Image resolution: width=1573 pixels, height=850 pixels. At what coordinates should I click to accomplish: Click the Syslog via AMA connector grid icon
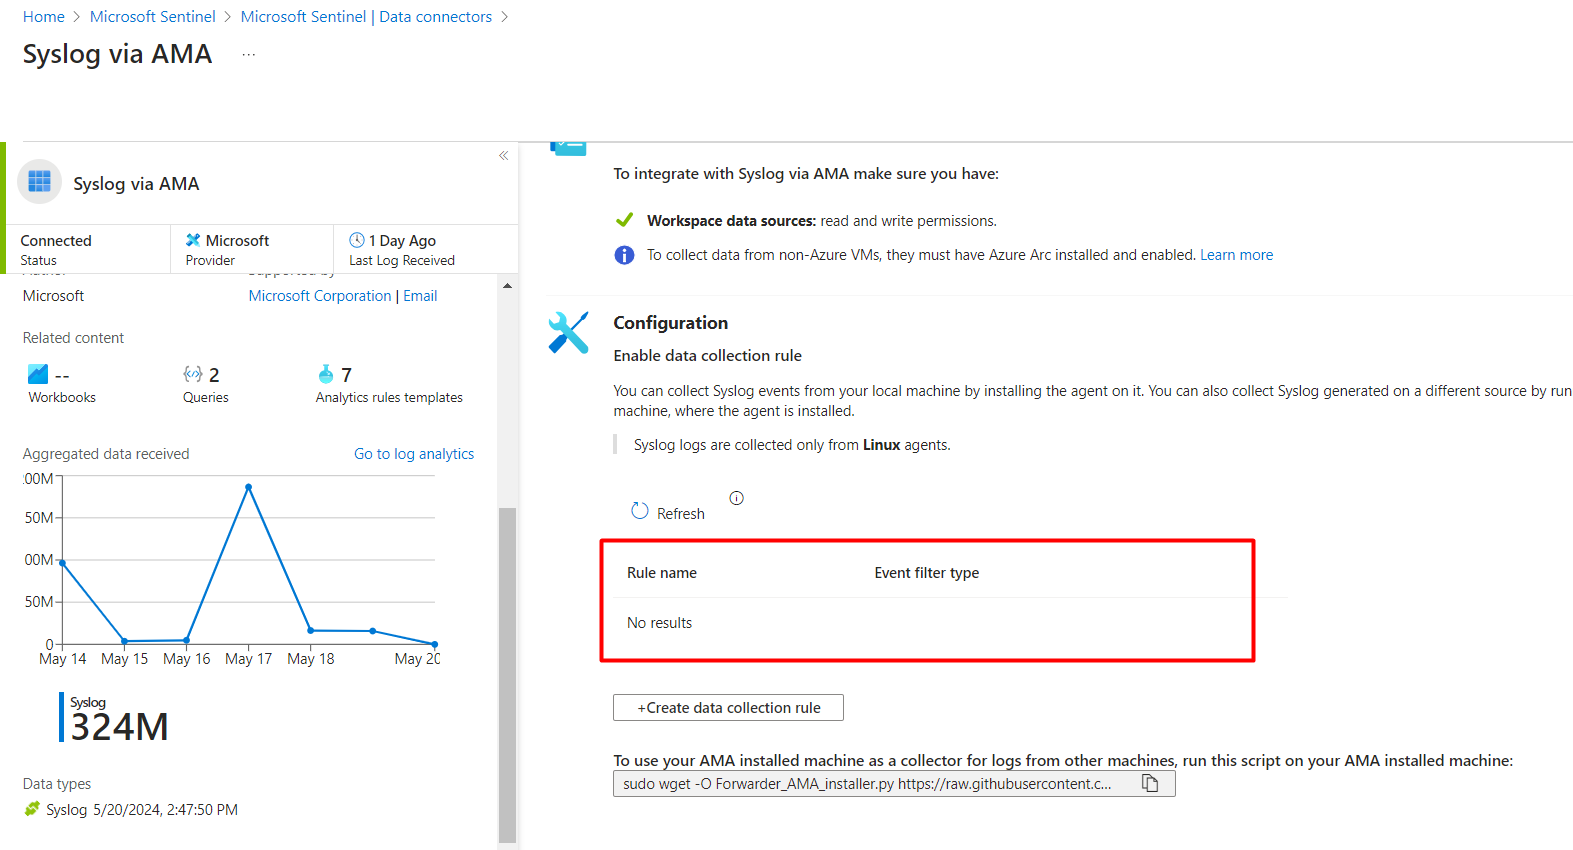[40, 182]
